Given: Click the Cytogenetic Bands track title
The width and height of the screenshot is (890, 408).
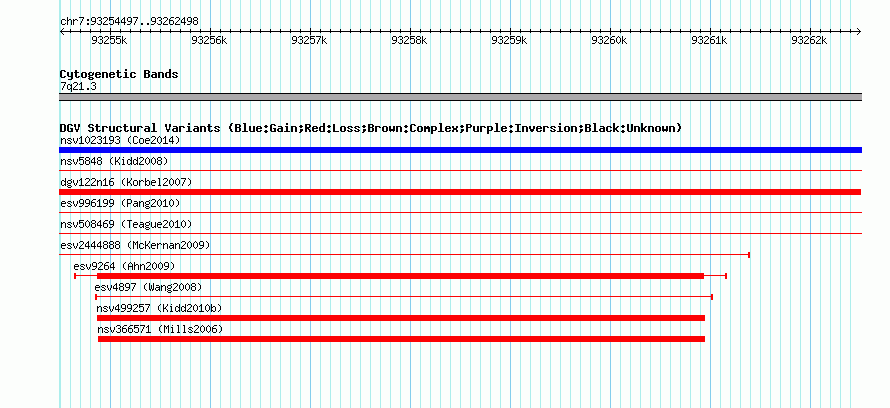Looking at the screenshot, I should click(119, 74).
